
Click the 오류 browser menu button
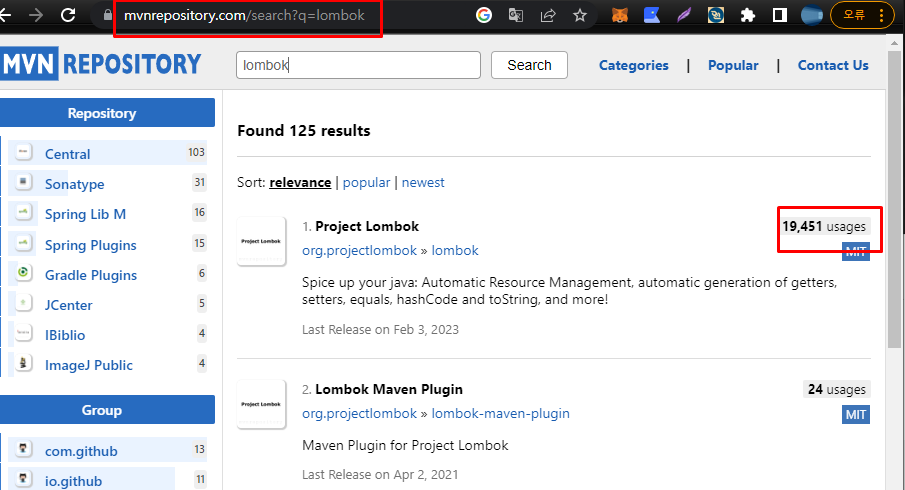point(863,15)
